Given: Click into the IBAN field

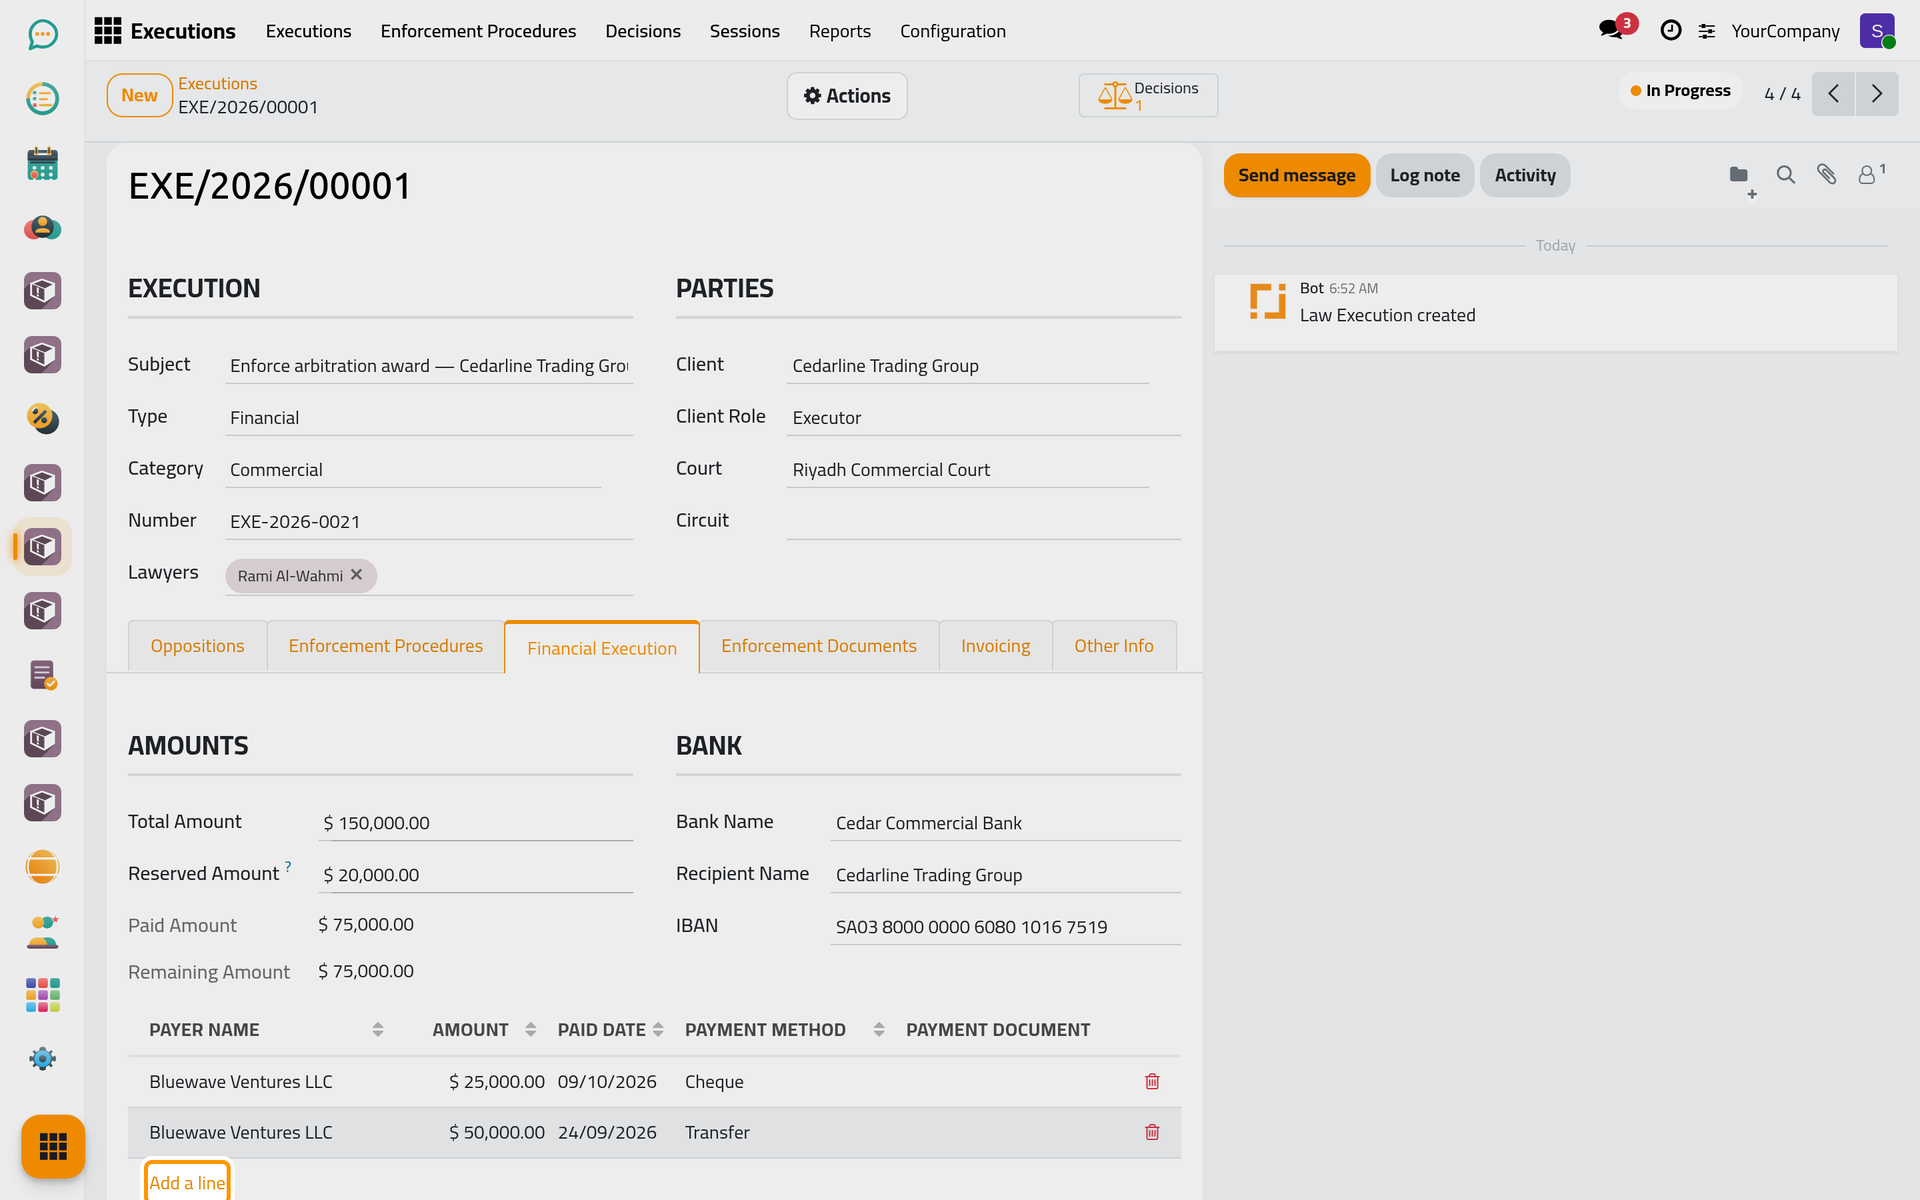Looking at the screenshot, I should [1006, 927].
